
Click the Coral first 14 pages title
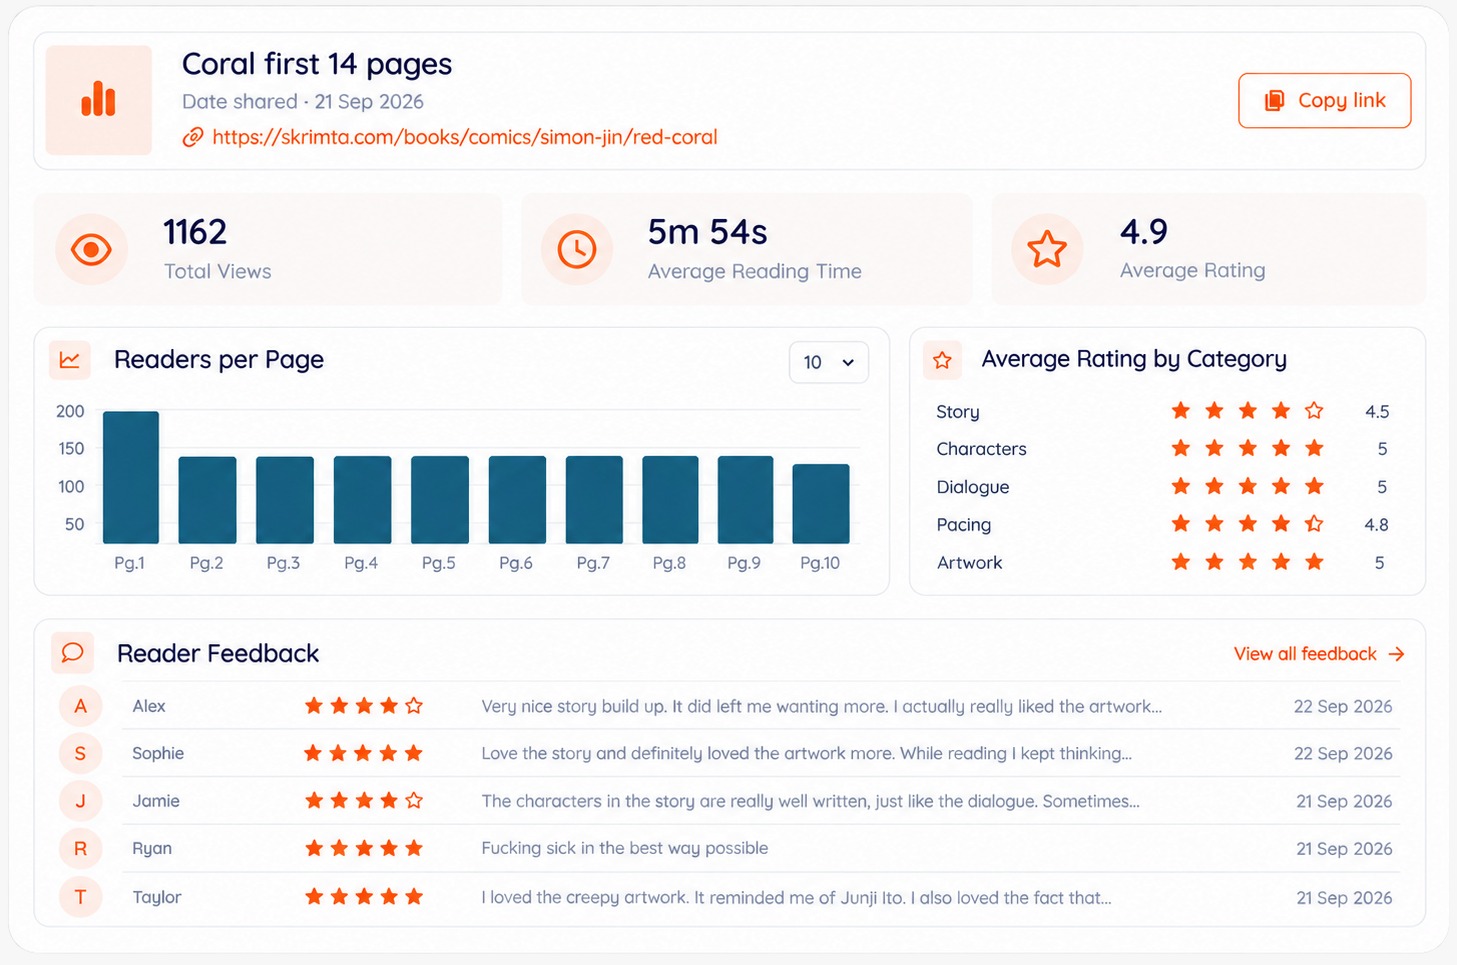[317, 64]
